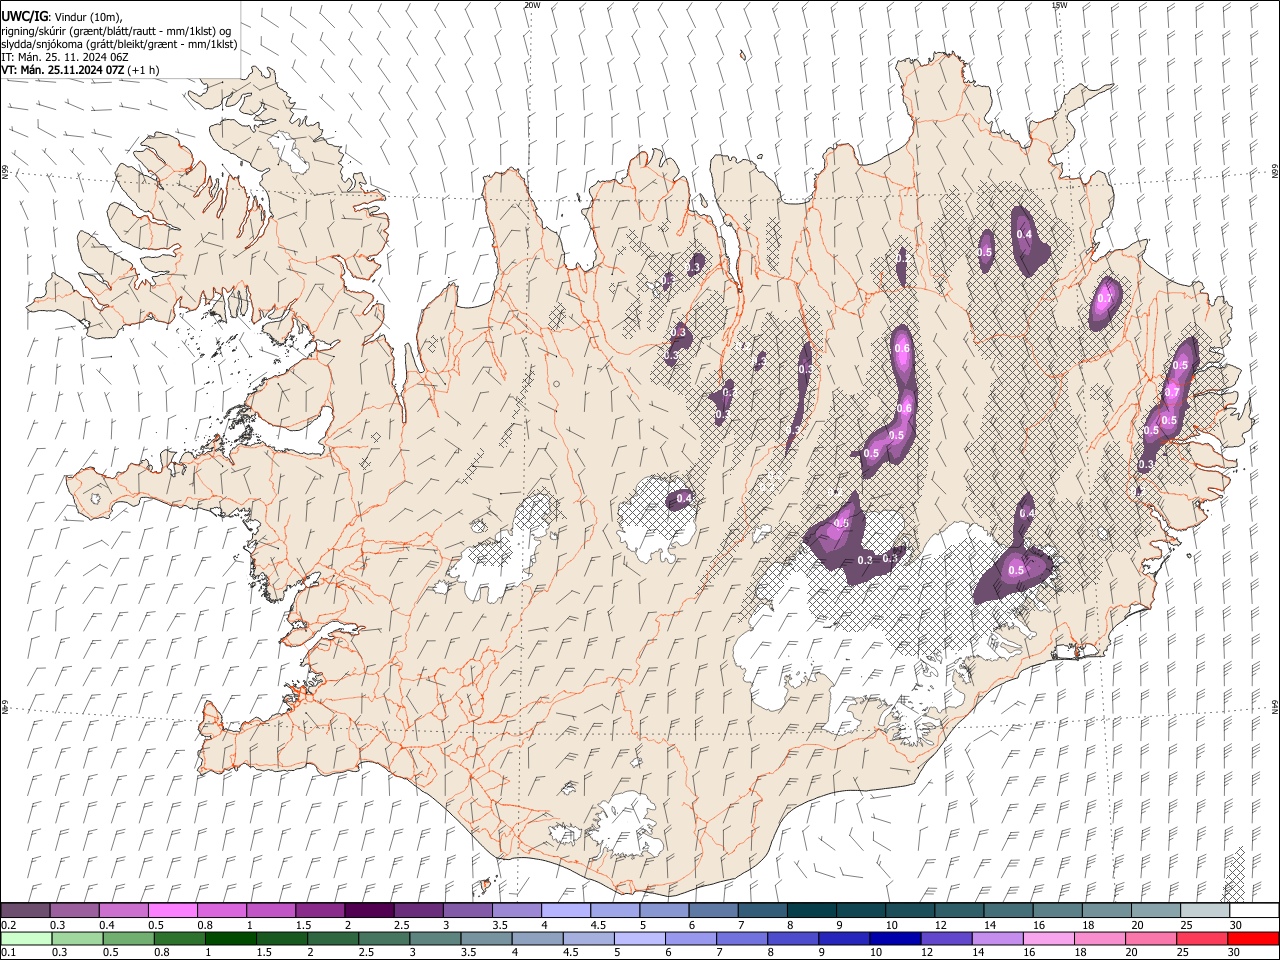The height and width of the screenshot is (960, 1280).
Task: Click the 0.4 snowfall label on Hofsjökull glacier
Action: tap(684, 498)
